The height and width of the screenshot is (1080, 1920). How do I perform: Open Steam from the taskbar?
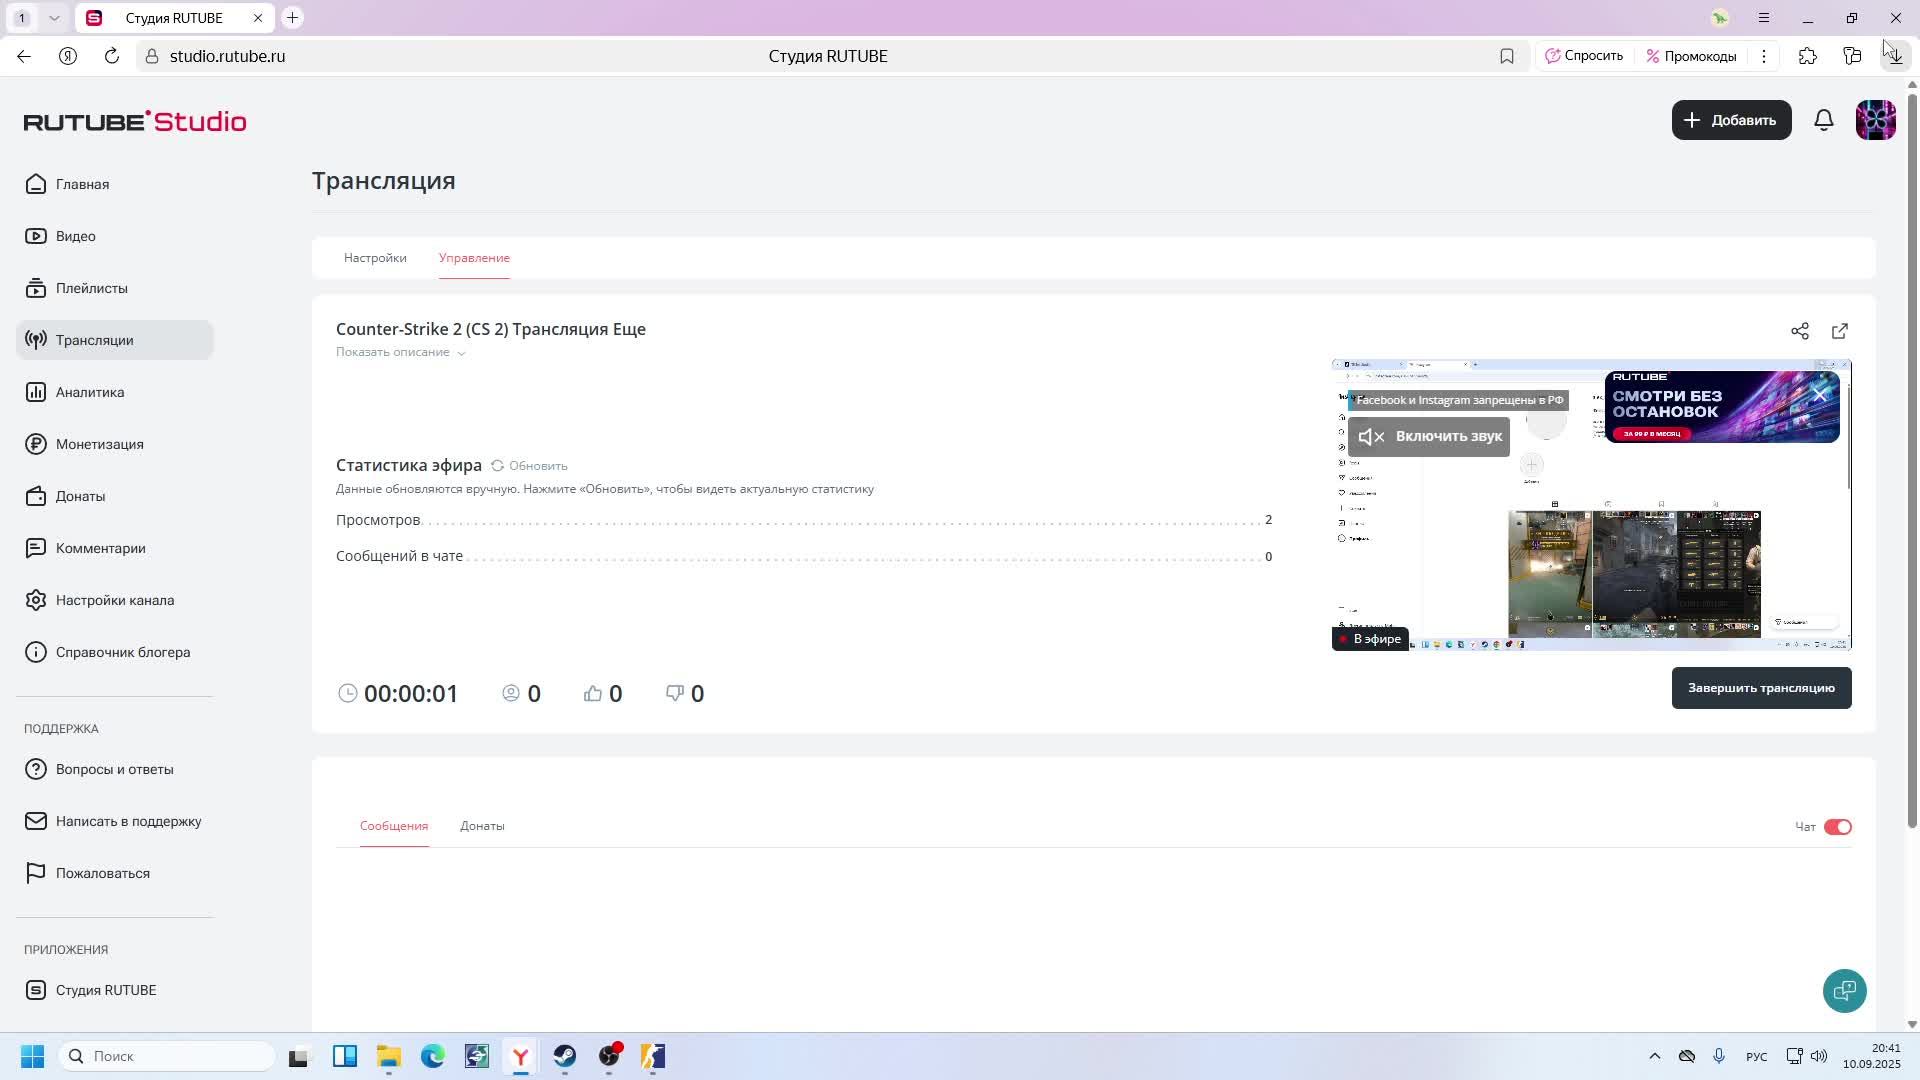pyautogui.click(x=565, y=1056)
